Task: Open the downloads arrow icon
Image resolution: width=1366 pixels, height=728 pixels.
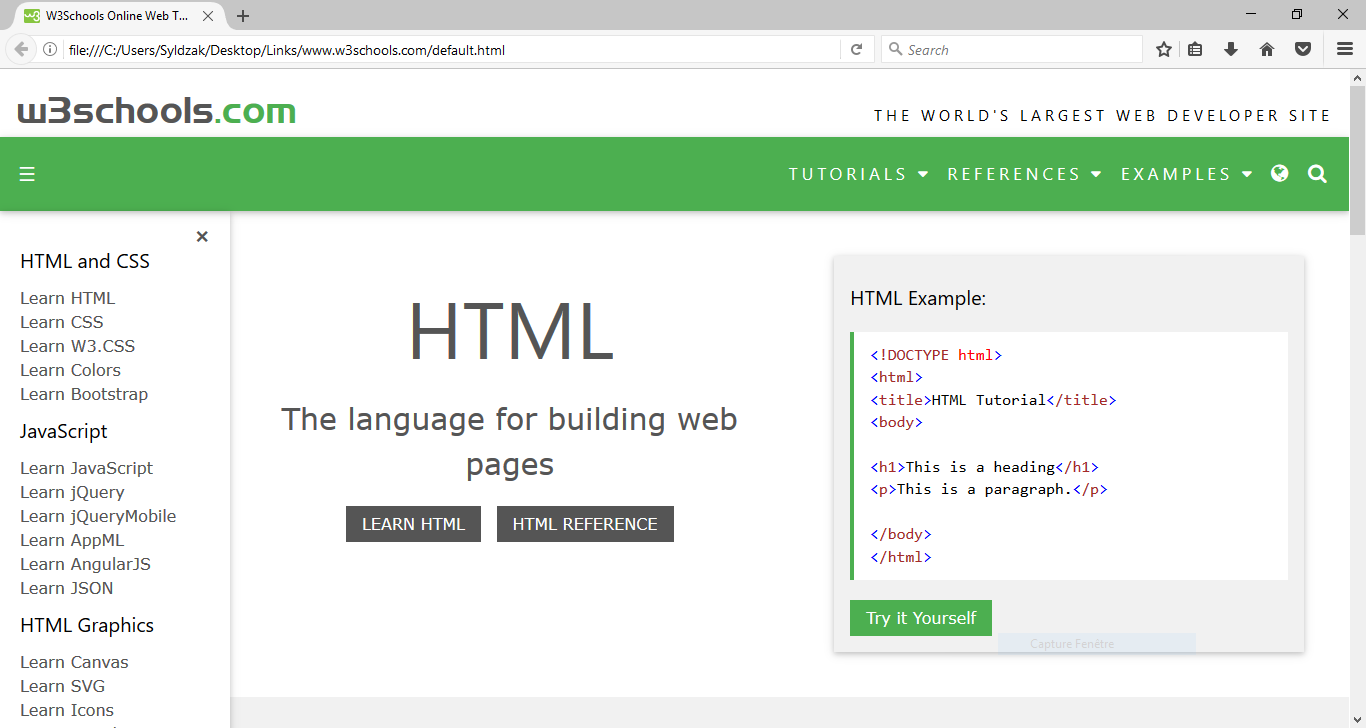Action: 1231,49
